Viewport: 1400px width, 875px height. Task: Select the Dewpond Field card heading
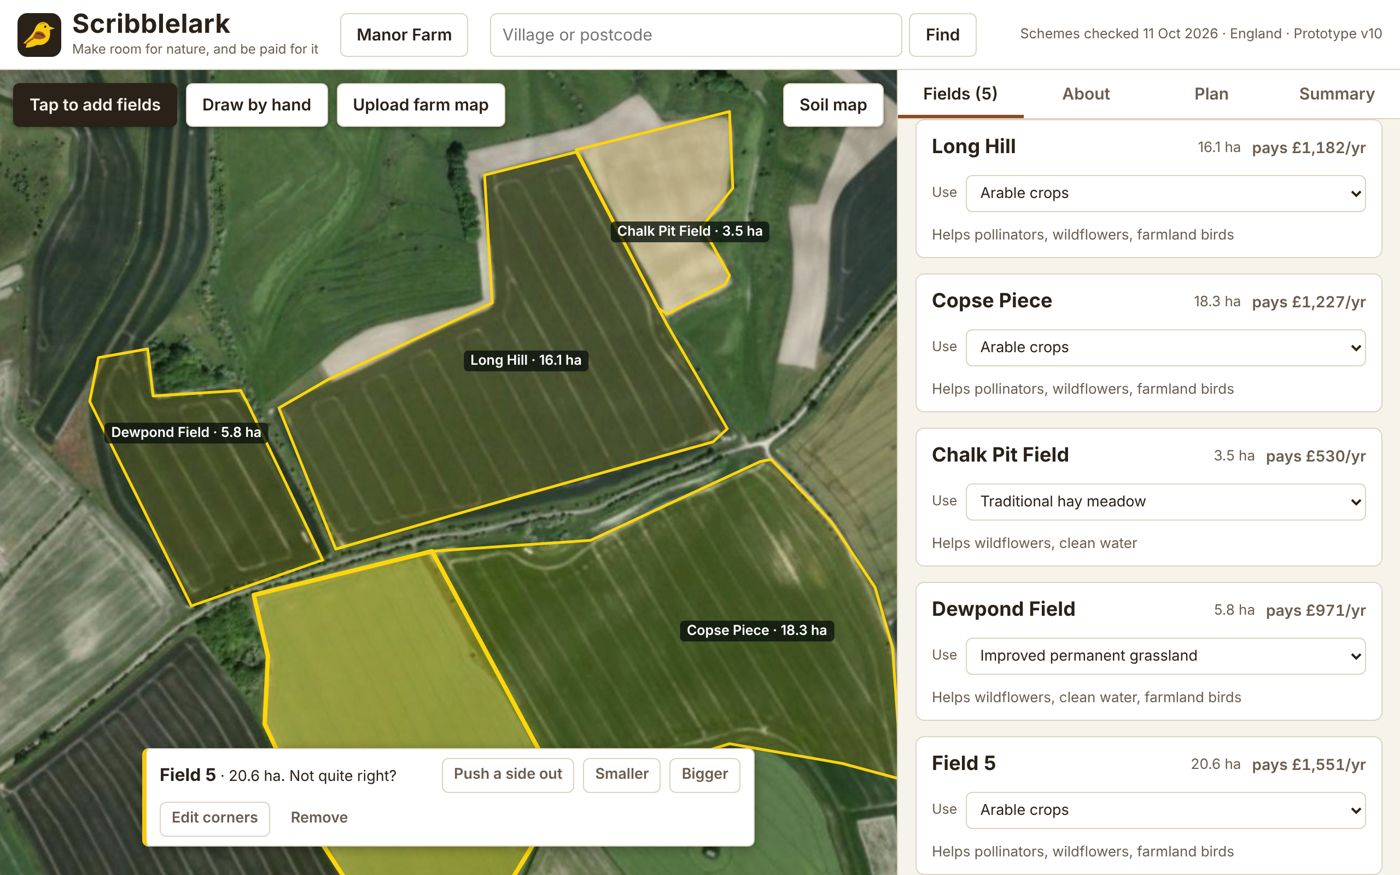(1004, 609)
